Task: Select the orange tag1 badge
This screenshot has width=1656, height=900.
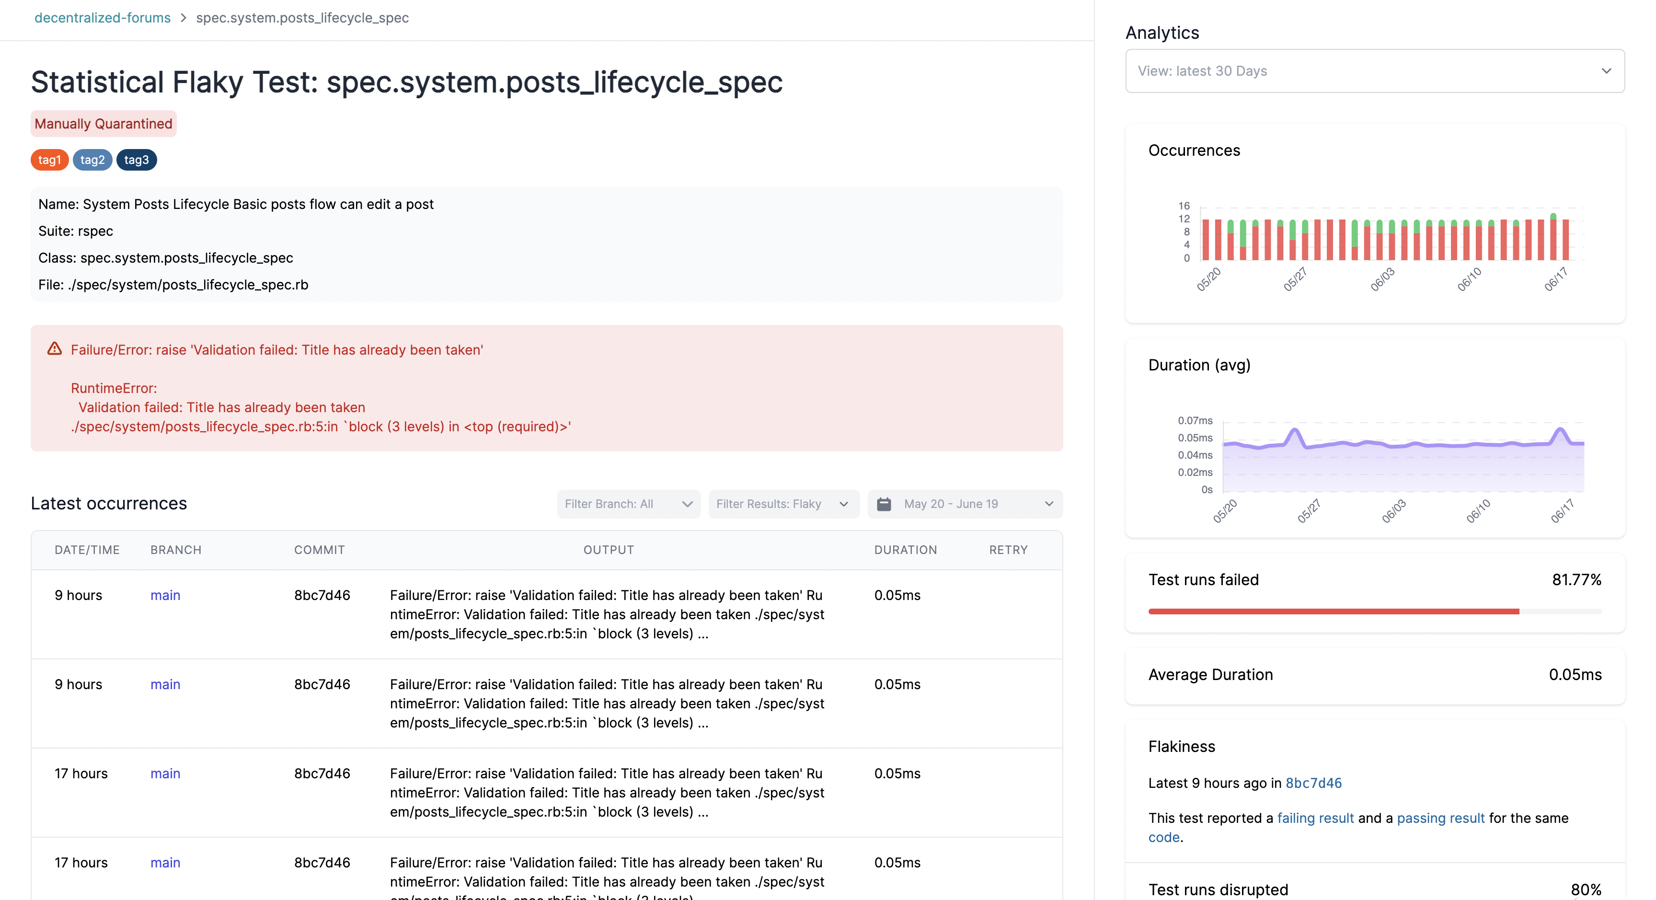Action: [49, 160]
